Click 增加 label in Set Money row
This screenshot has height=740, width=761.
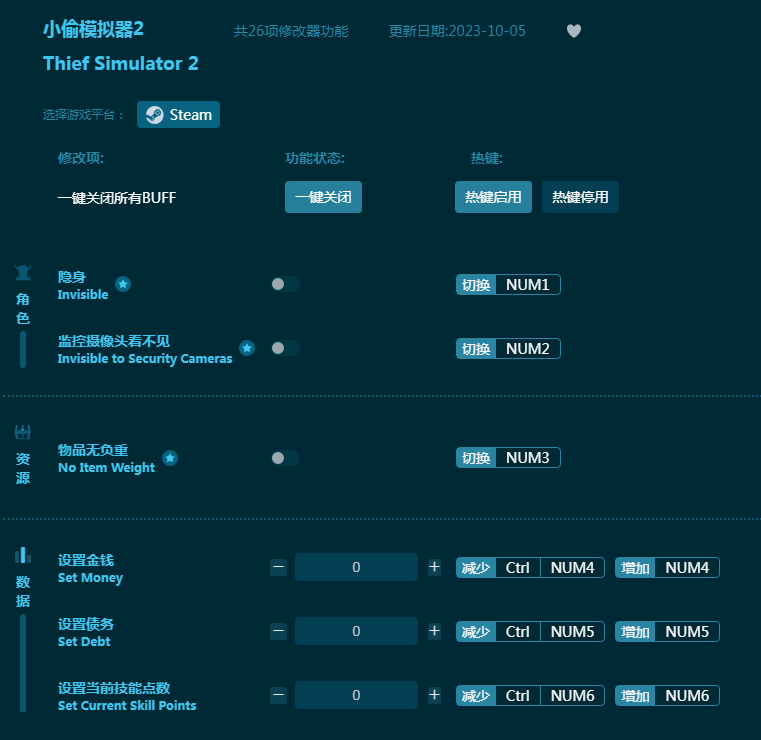pyautogui.click(x=635, y=568)
